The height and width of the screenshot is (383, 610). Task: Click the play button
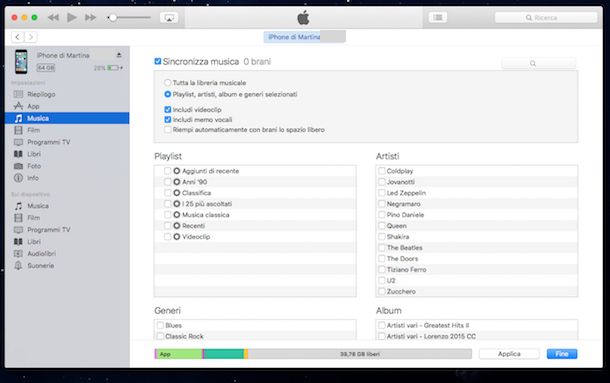coord(72,18)
